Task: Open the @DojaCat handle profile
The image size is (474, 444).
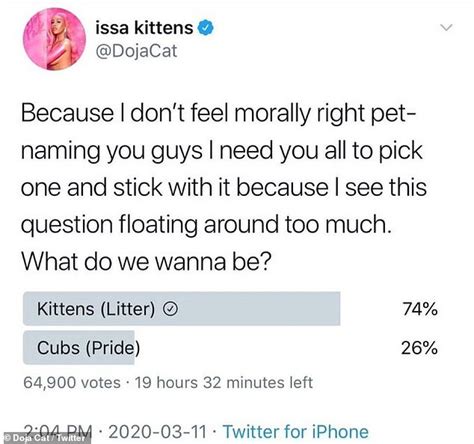Action: point(136,51)
